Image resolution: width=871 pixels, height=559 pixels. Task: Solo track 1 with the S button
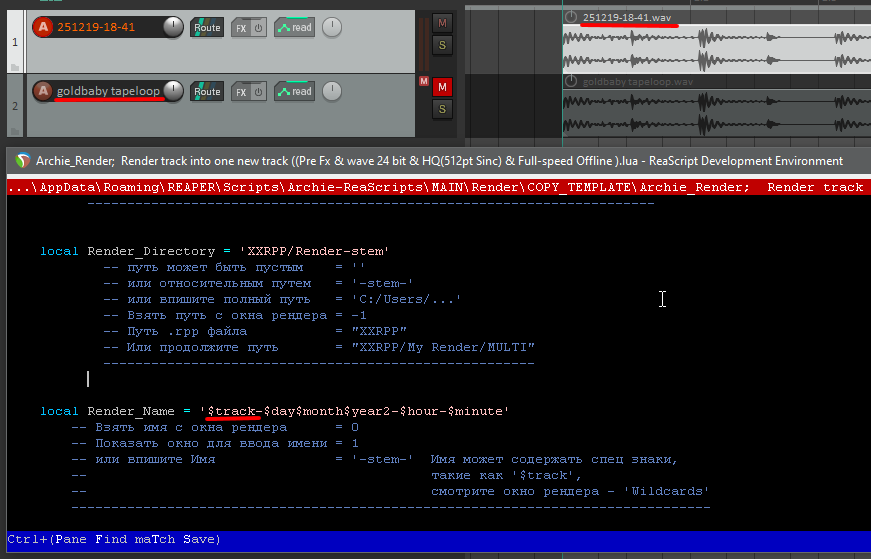(x=442, y=45)
